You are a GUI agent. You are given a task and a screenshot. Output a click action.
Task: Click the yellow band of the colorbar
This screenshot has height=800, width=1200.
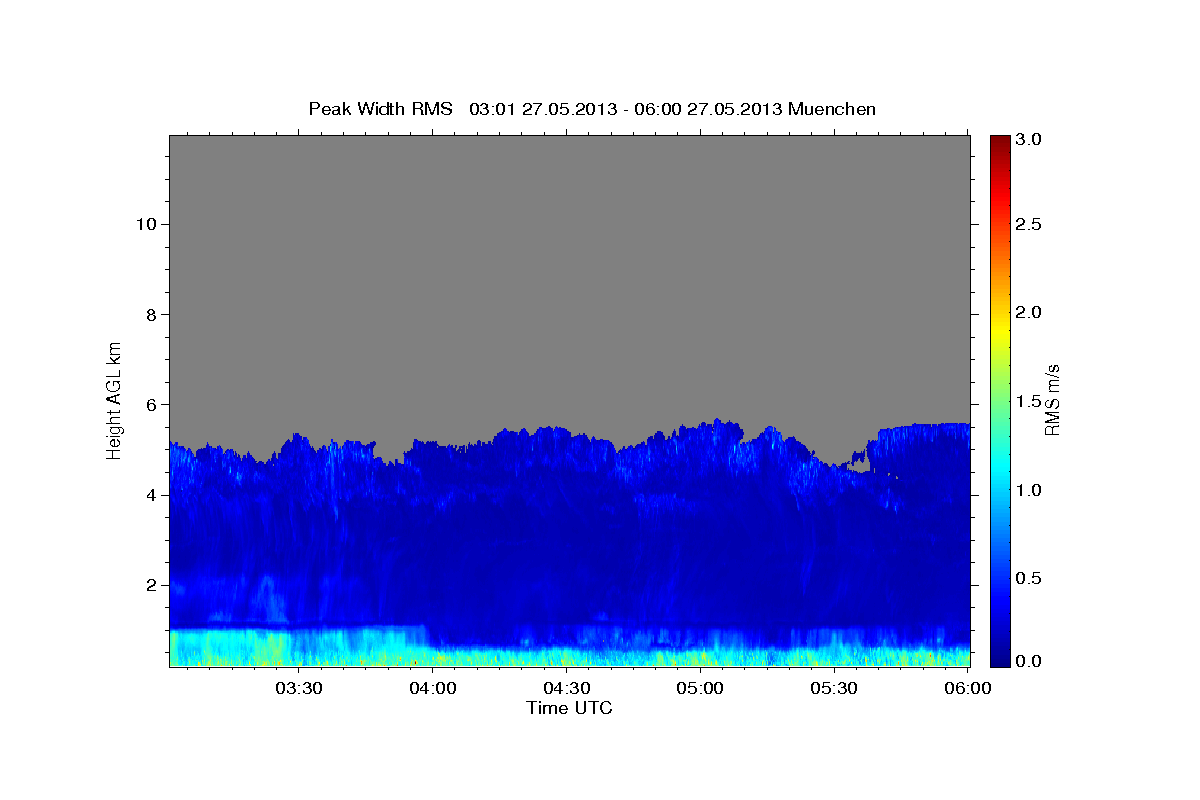[x=1000, y=335]
